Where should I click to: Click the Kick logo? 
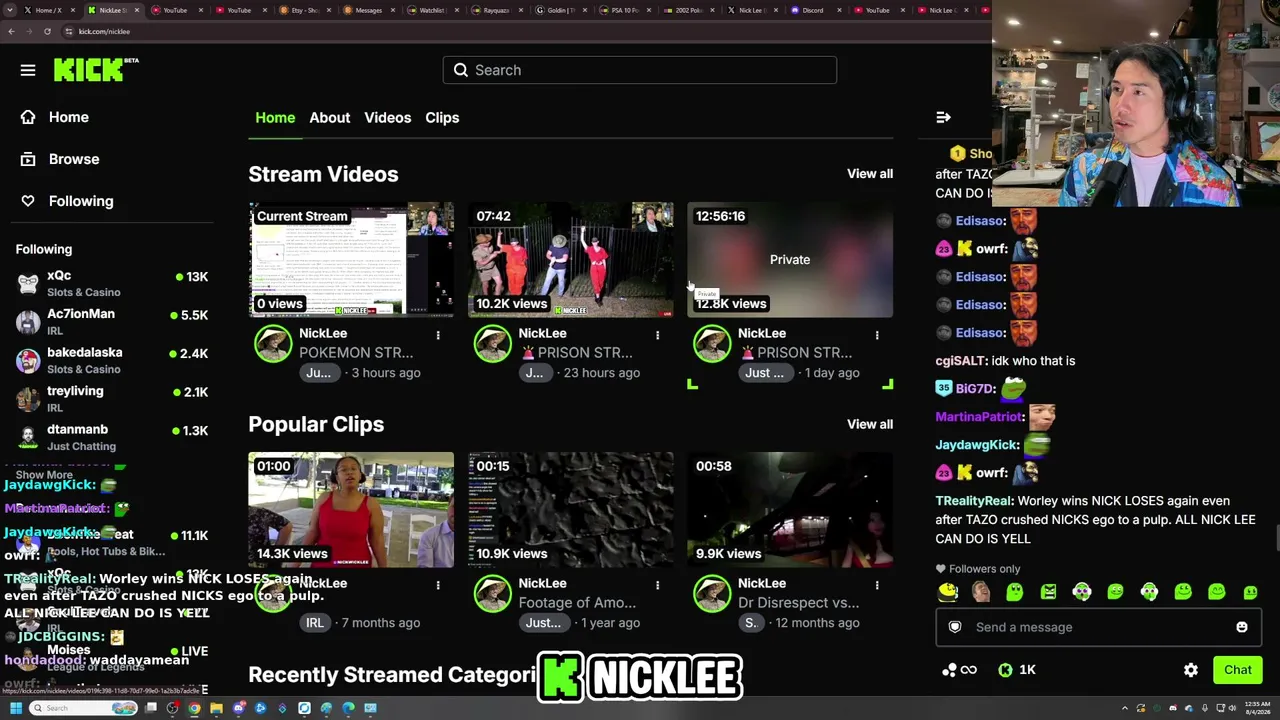96,69
